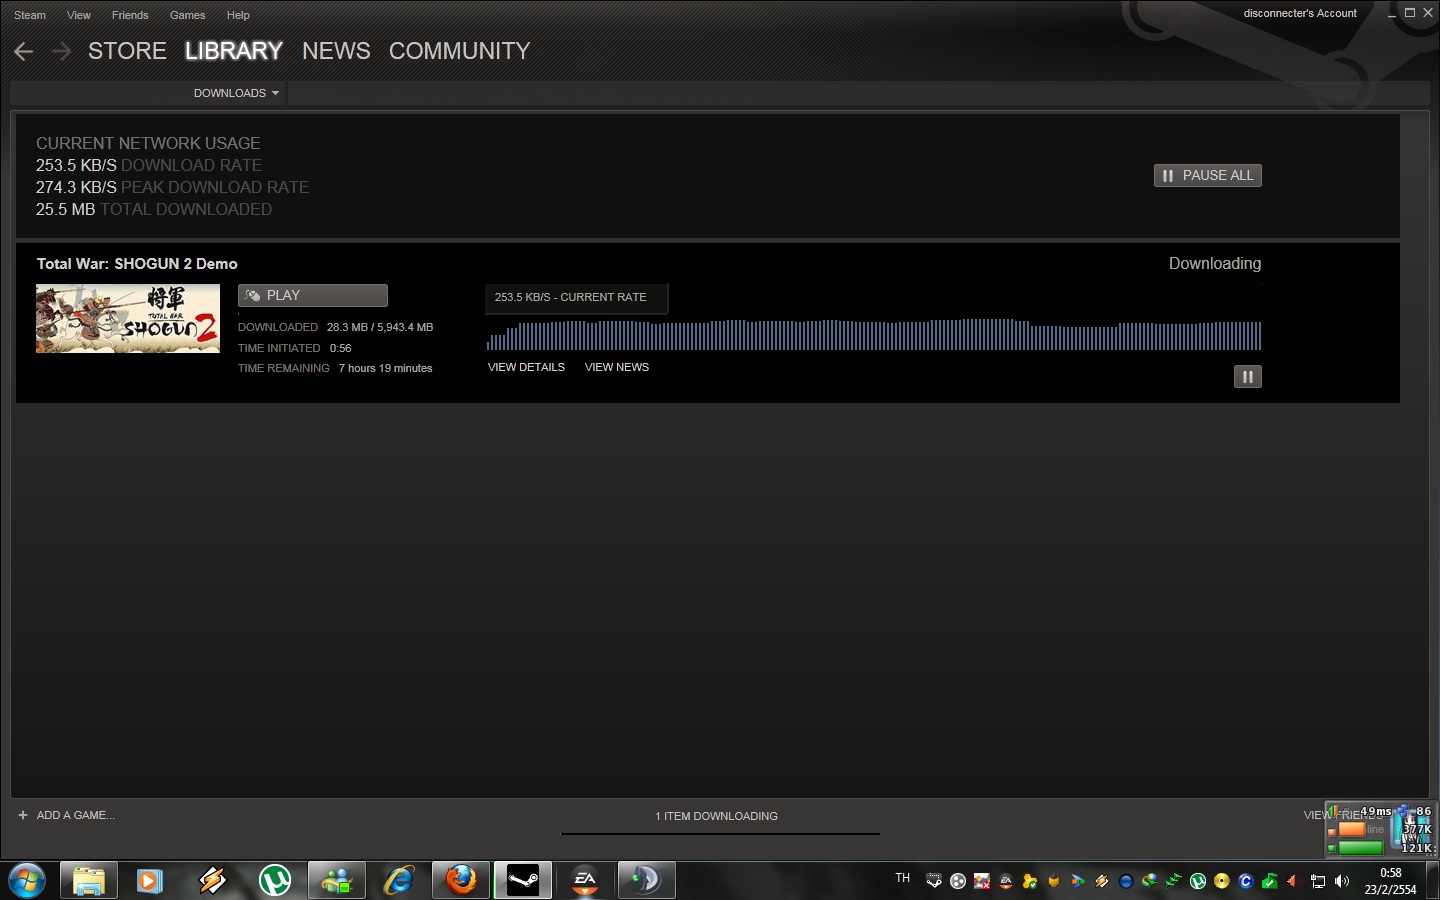Click the 28.3 MB / 5,943.4 MB value
Screen dimensions: 1440x900
tap(380, 327)
